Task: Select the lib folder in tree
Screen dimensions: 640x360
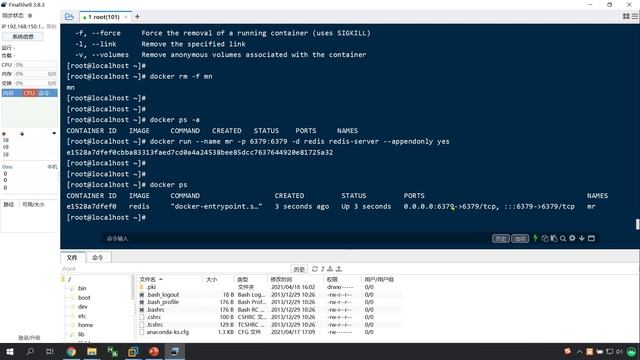Action: (x=81, y=334)
